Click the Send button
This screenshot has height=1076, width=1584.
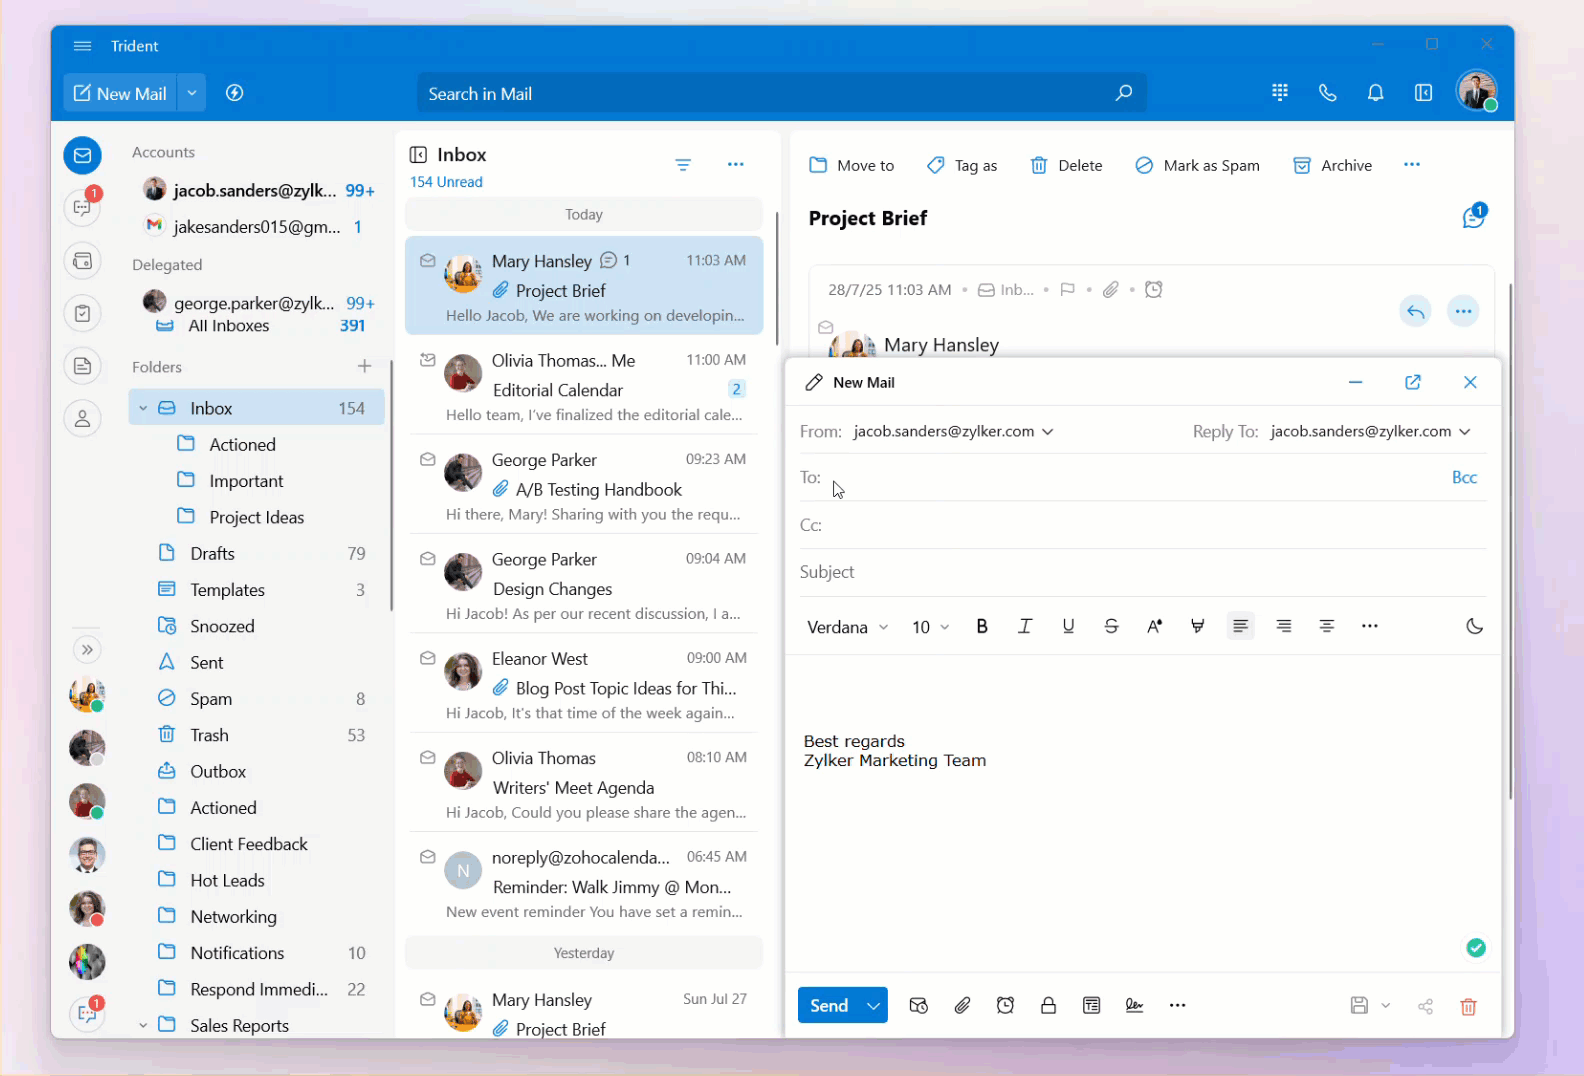[x=829, y=1006]
